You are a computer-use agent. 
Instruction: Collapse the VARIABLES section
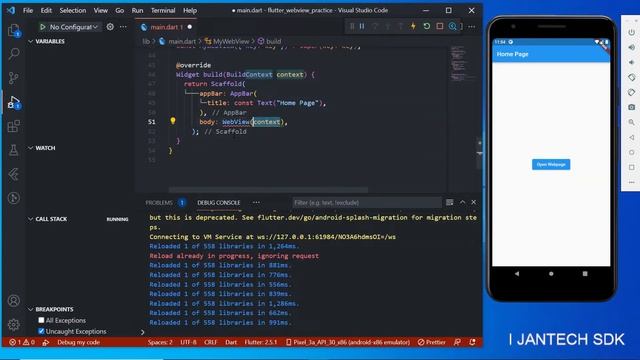(x=30, y=41)
